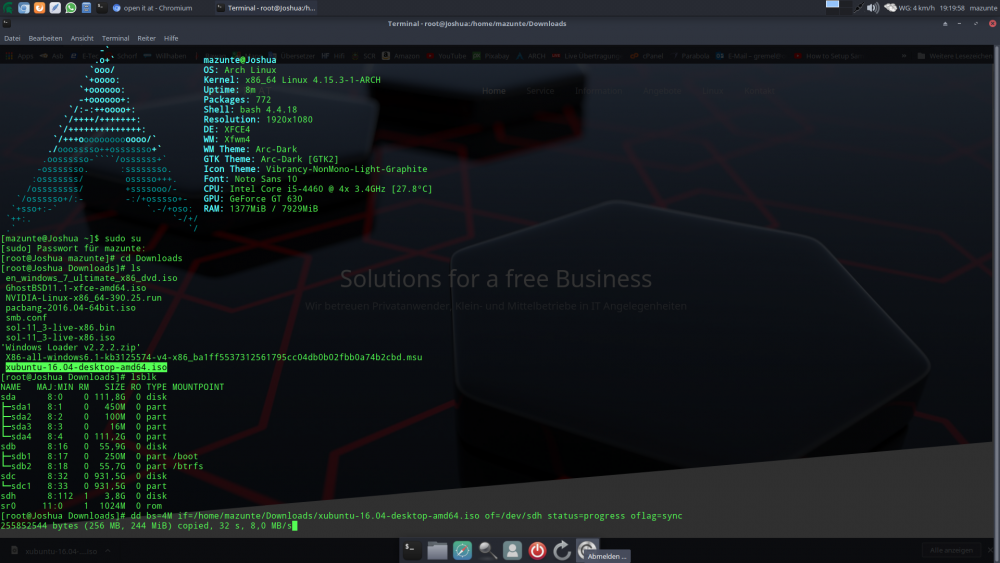Launch terminal from the bottom dock
Image resolution: width=1000 pixels, height=563 pixels.
click(412, 550)
